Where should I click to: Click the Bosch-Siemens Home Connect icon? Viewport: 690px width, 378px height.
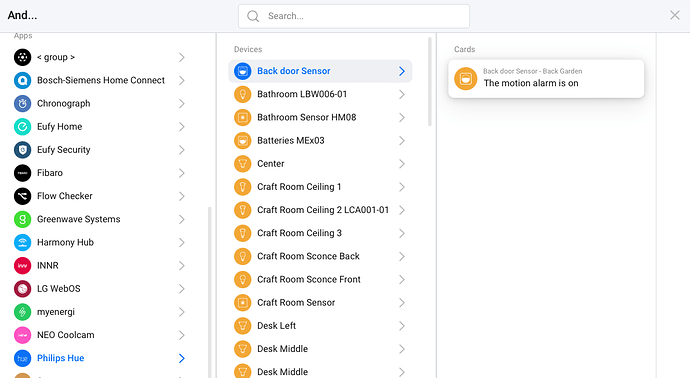(22, 81)
